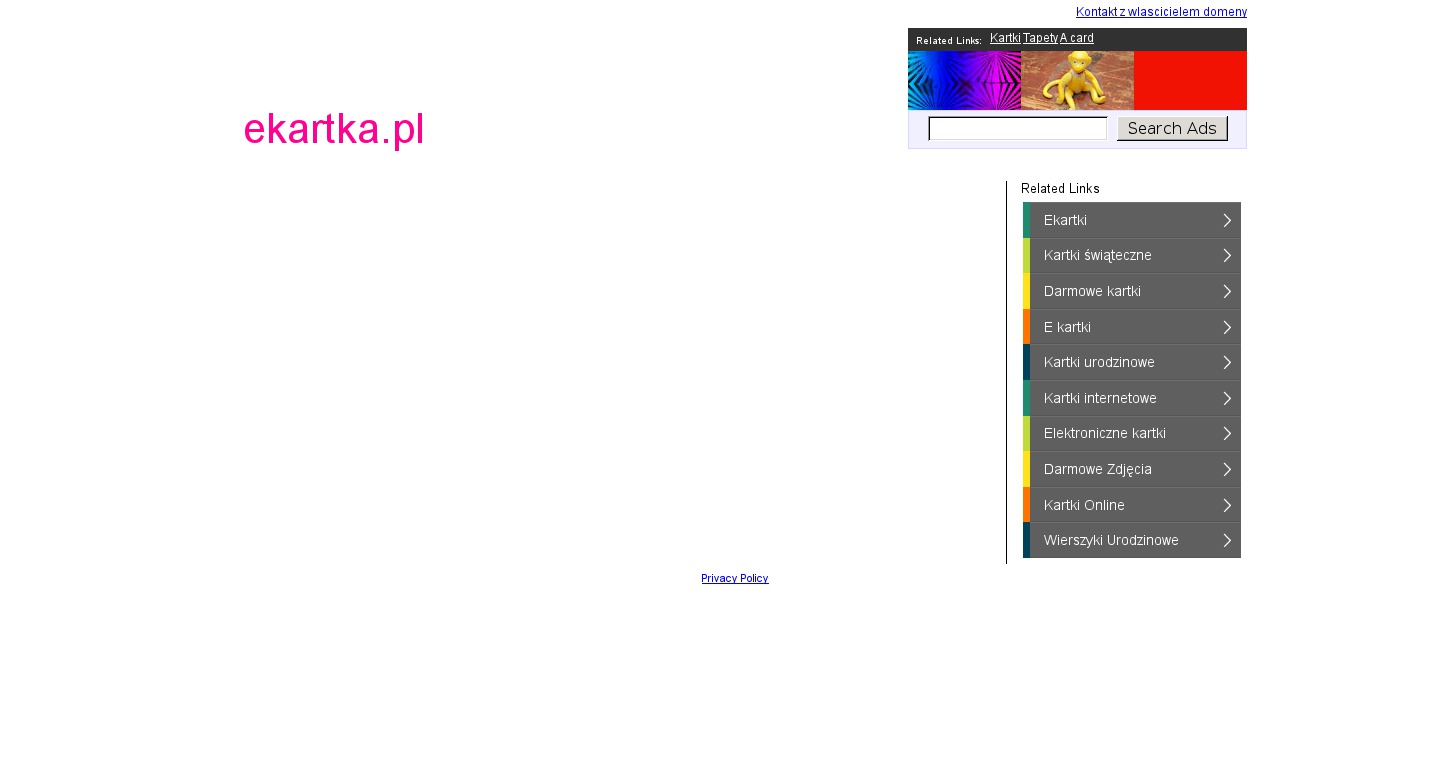
Task: Click the arrow icon beside E kartki
Action: point(1227,327)
